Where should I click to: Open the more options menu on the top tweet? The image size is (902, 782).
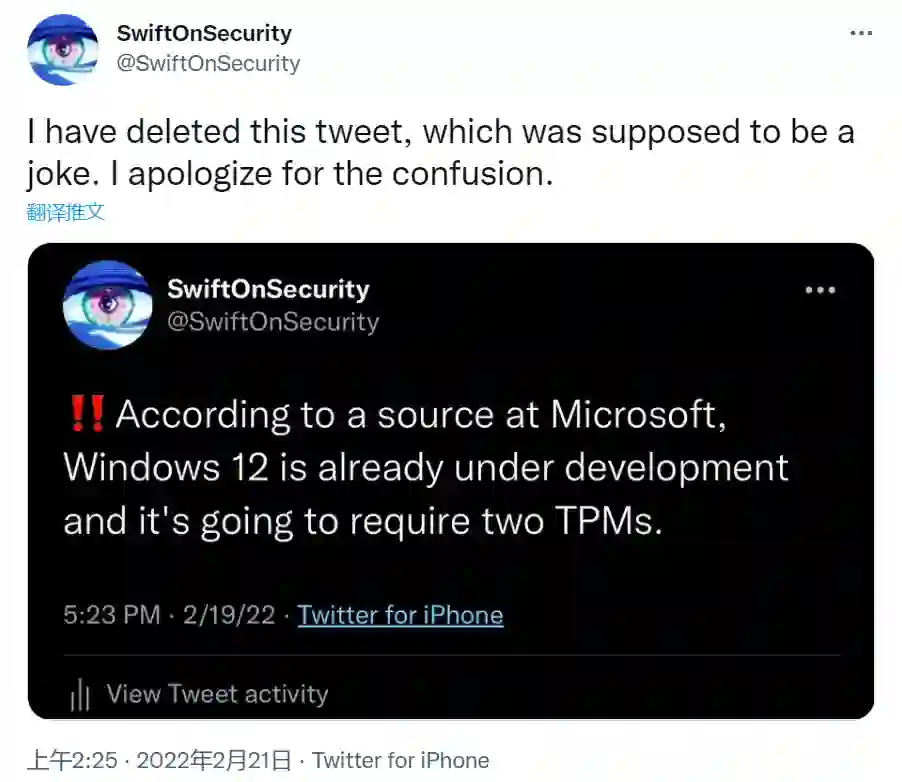[x=861, y=33]
